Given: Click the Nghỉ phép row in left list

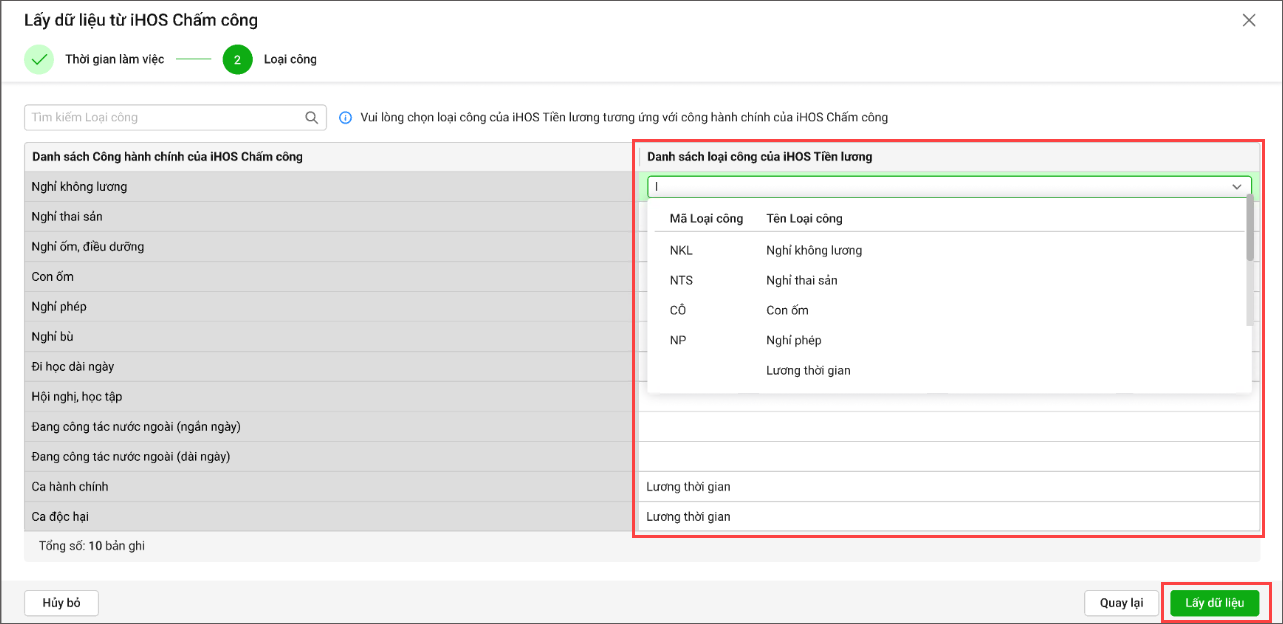Looking at the screenshot, I should (x=330, y=307).
